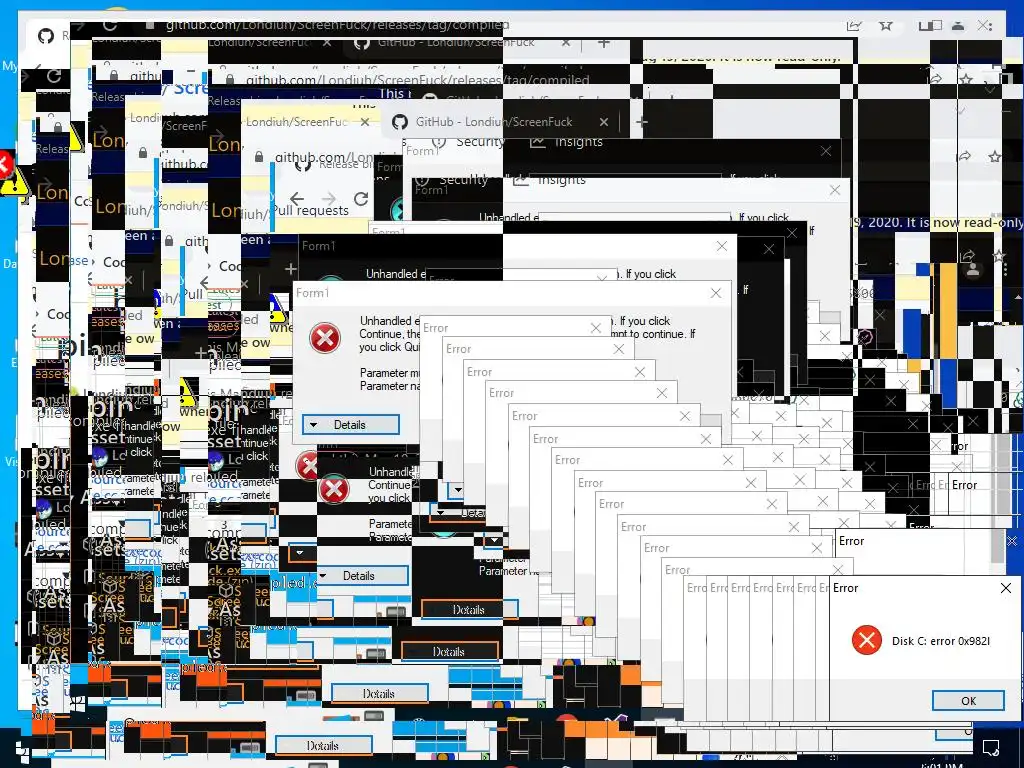Close the light-colored 'GitHub - Londiuh/ScreenFuck' tab
This screenshot has width=1024, height=768.
pos(603,121)
